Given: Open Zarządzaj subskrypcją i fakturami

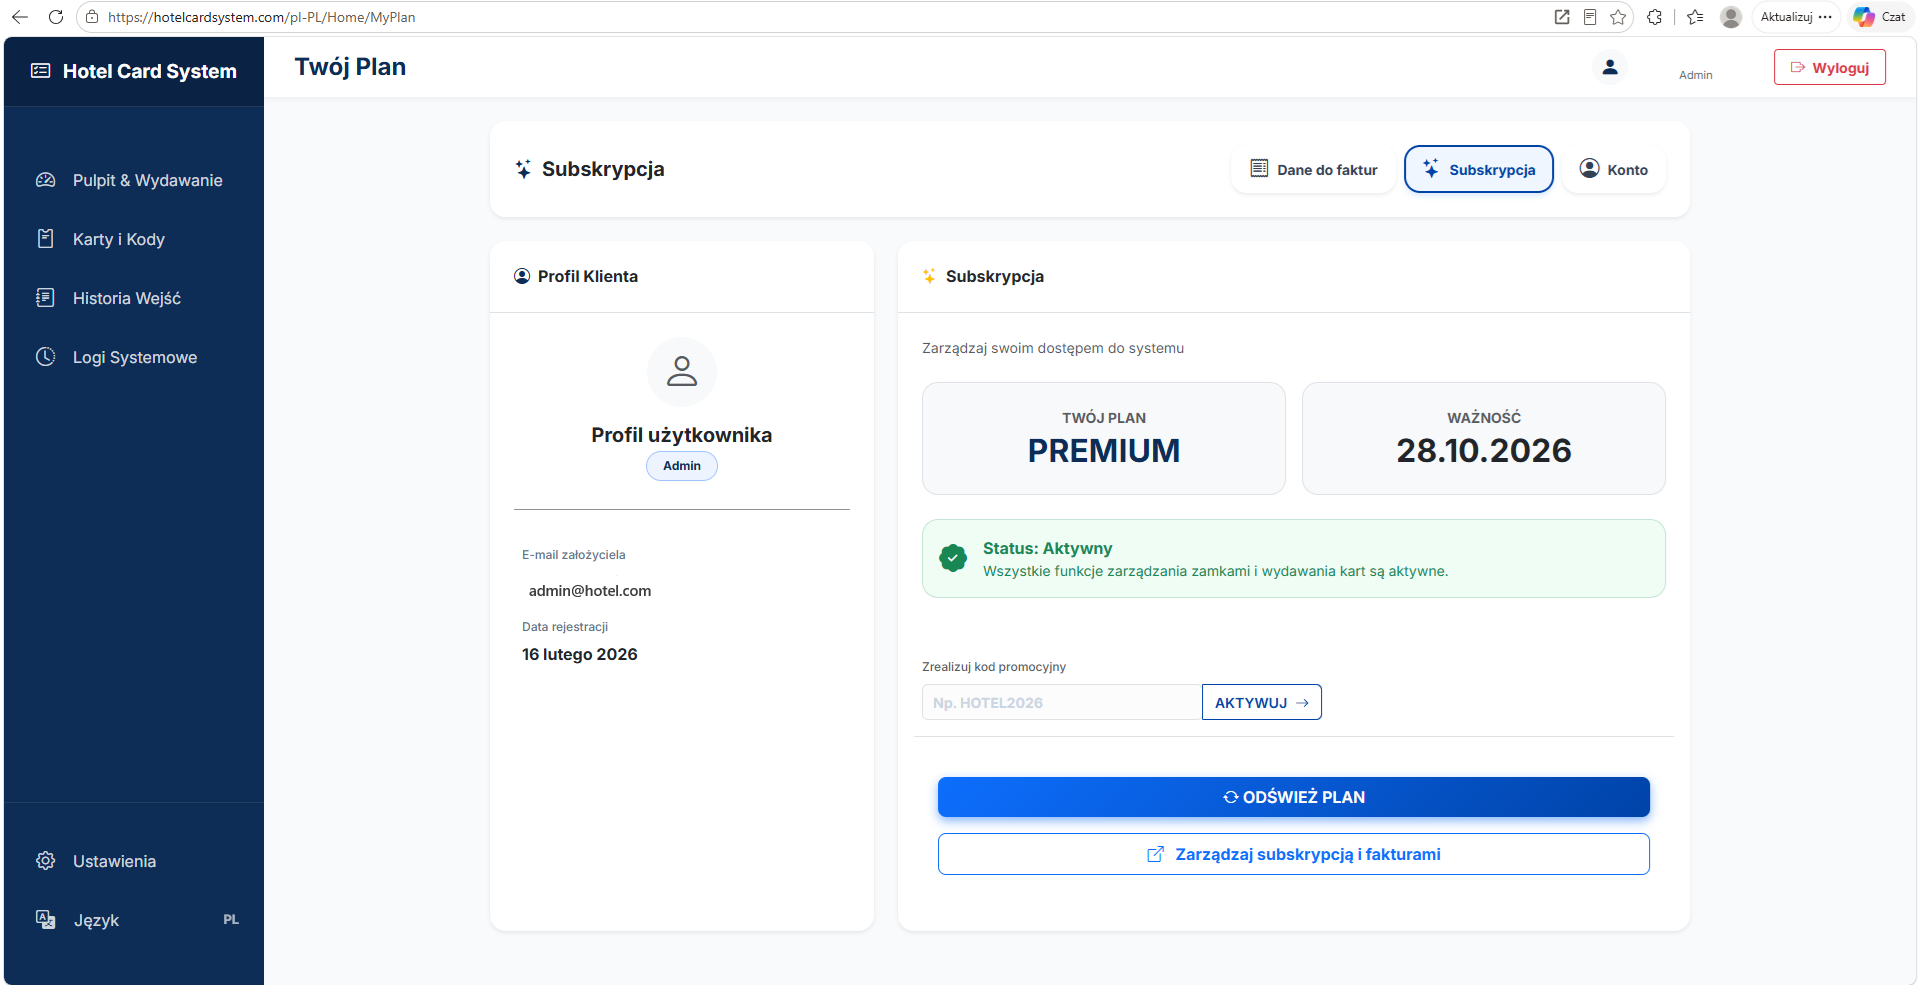Looking at the screenshot, I should coord(1294,854).
